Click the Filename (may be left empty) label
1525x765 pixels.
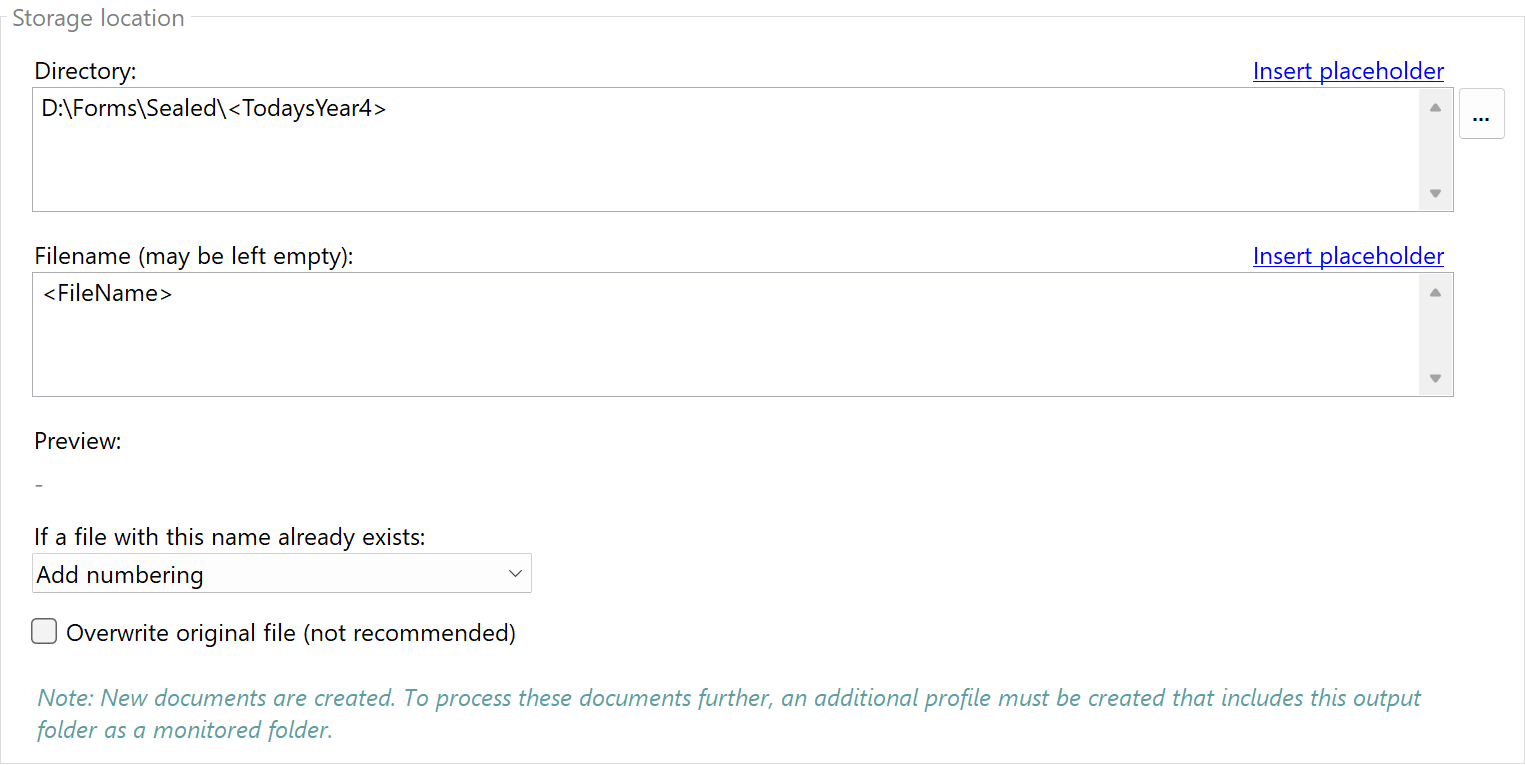pyautogui.click(x=194, y=256)
